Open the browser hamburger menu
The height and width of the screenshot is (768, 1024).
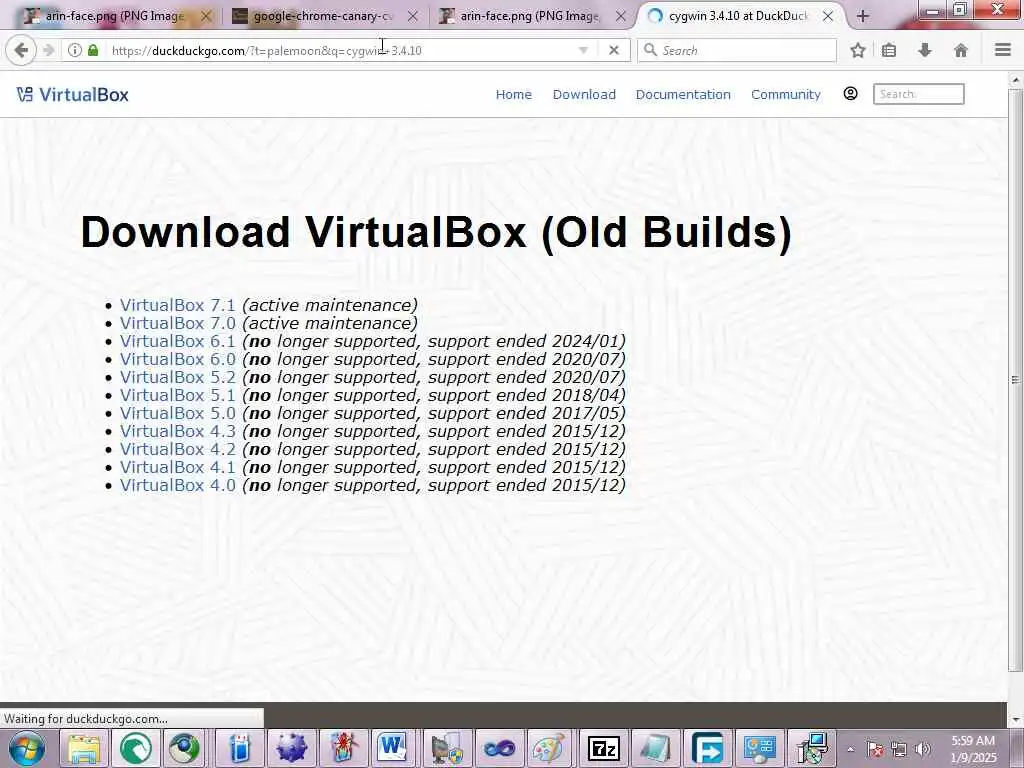pyautogui.click(x=1003, y=50)
